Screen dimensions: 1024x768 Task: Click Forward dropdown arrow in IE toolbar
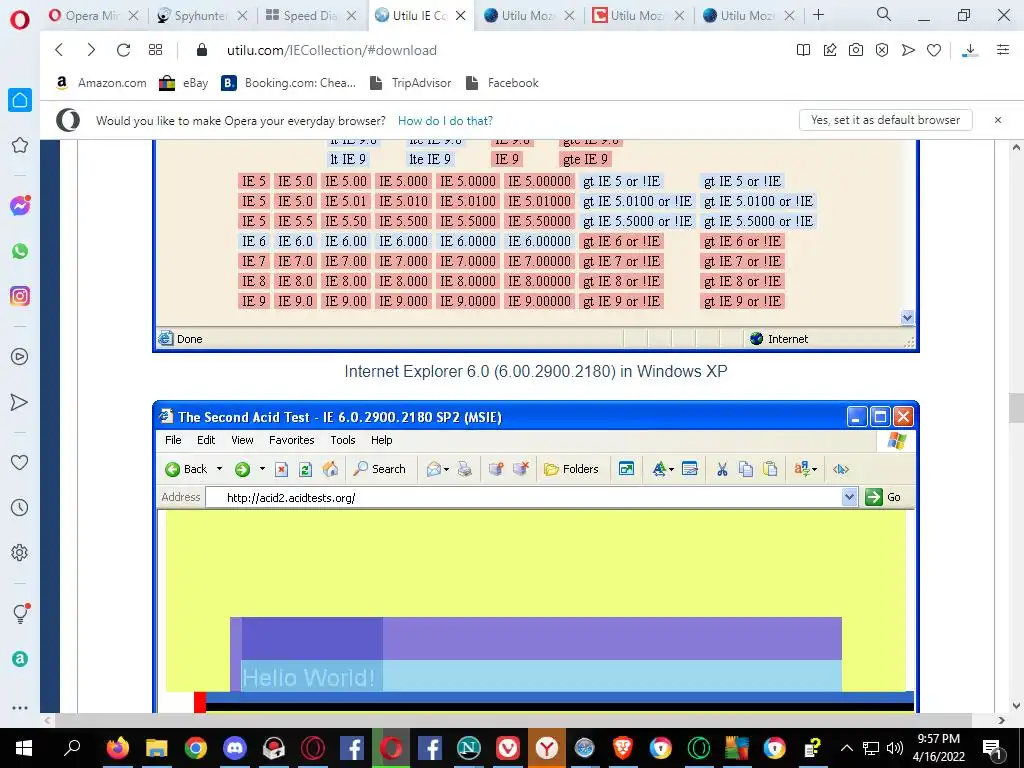(x=262, y=469)
